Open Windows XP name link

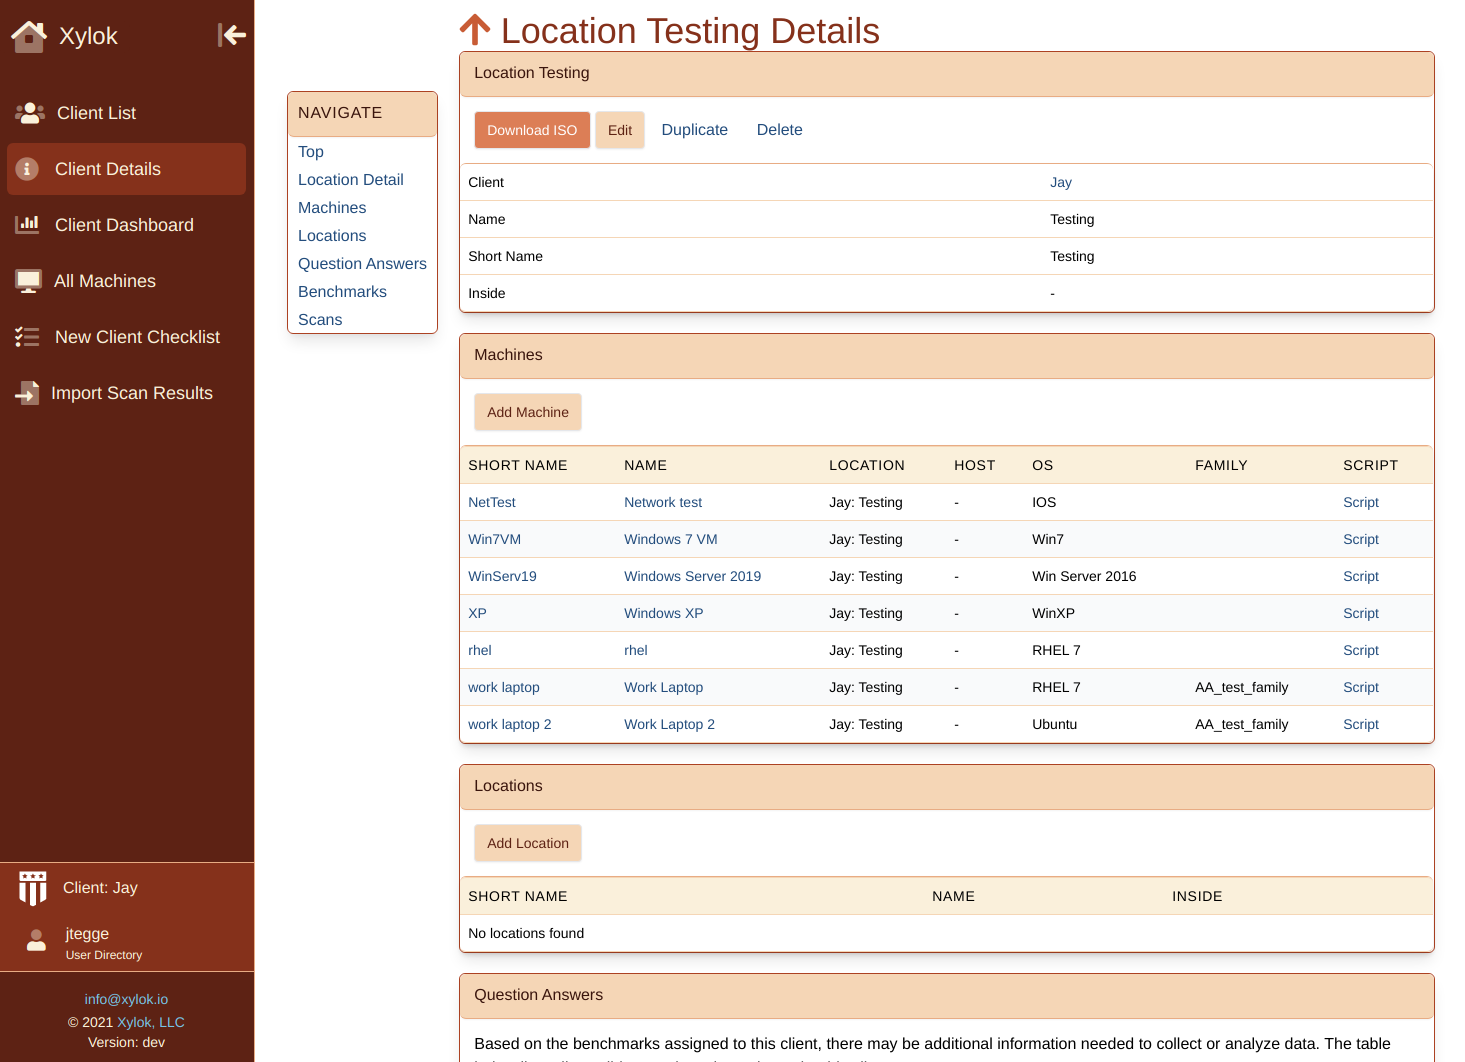coord(664,613)
